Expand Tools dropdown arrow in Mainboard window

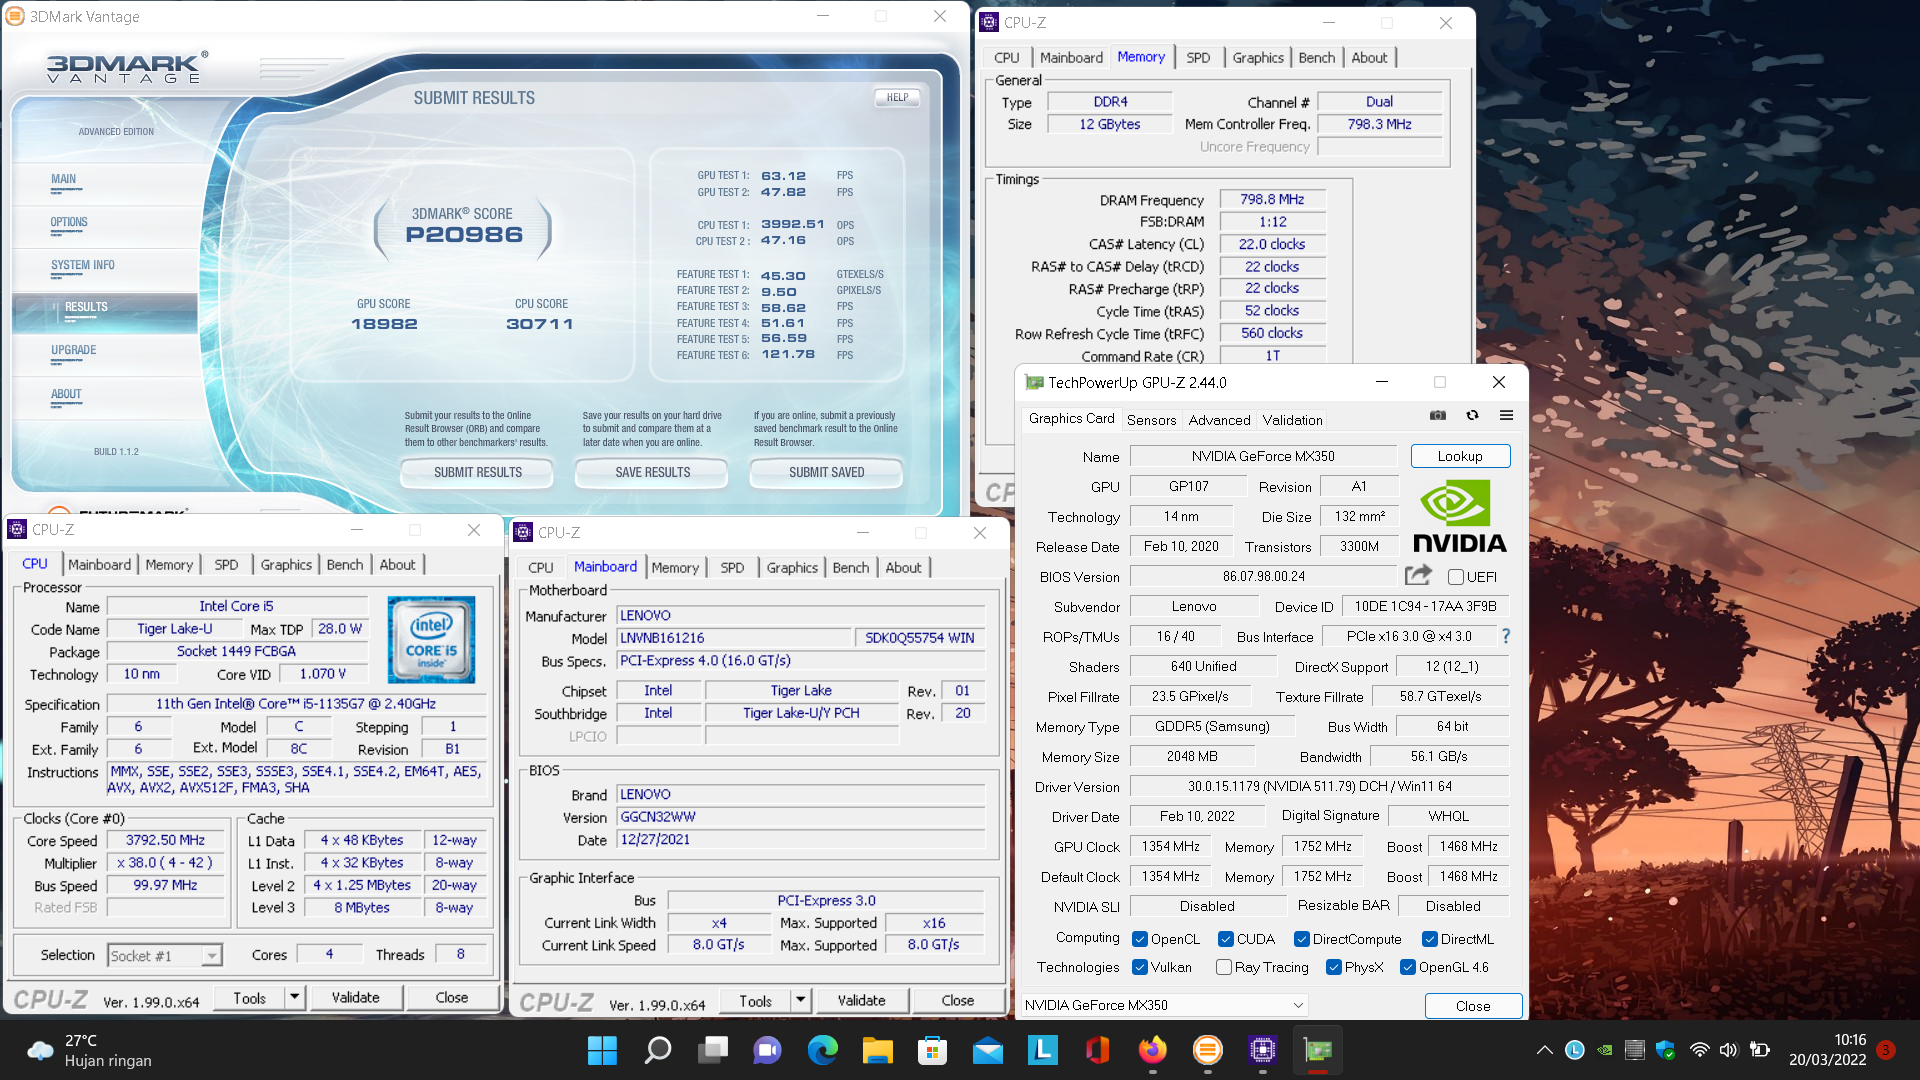[800, 1000]
